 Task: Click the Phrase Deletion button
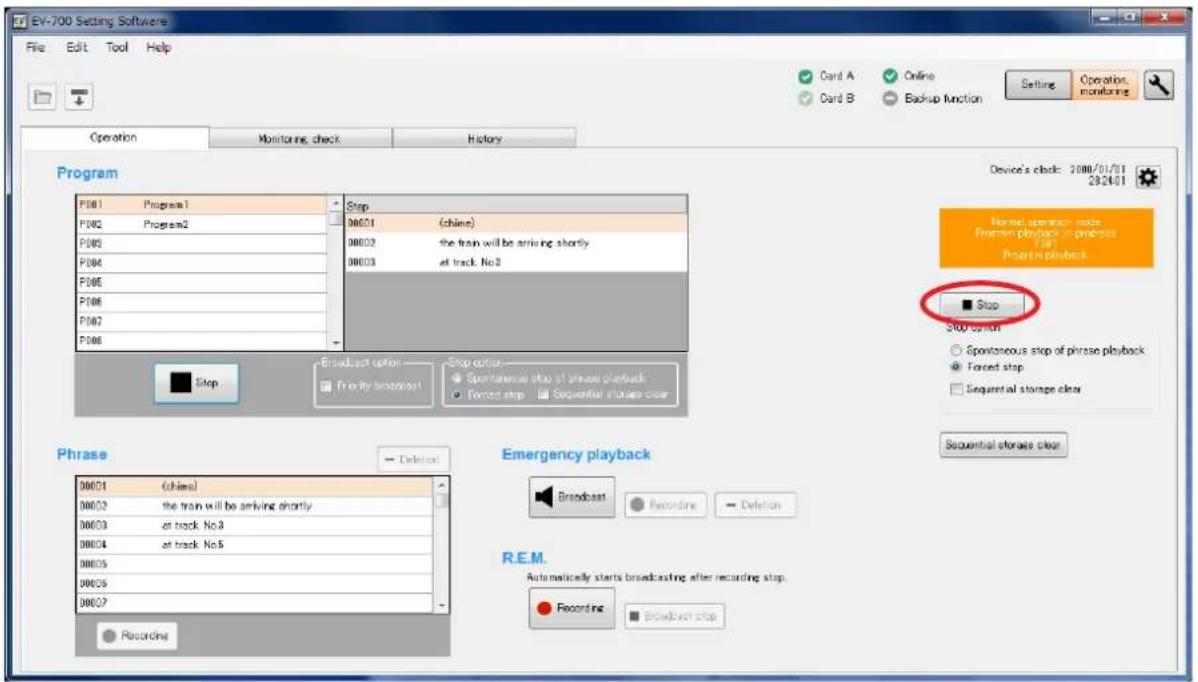pos(413,459)
